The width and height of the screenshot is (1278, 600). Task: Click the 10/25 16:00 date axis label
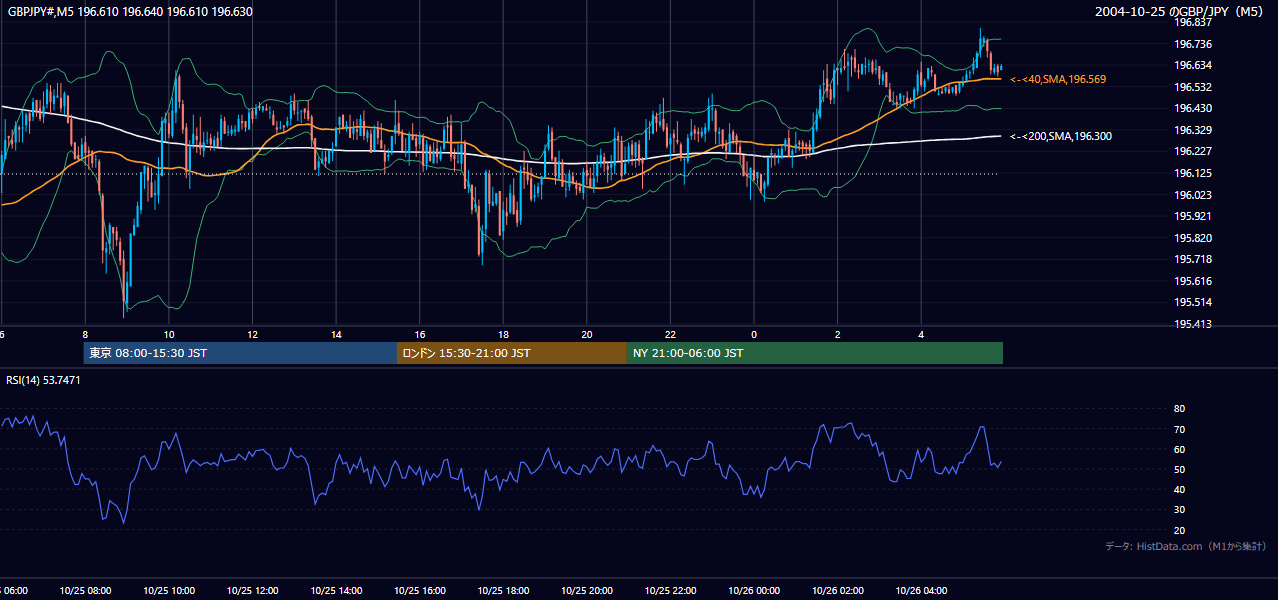coord(419,590)
